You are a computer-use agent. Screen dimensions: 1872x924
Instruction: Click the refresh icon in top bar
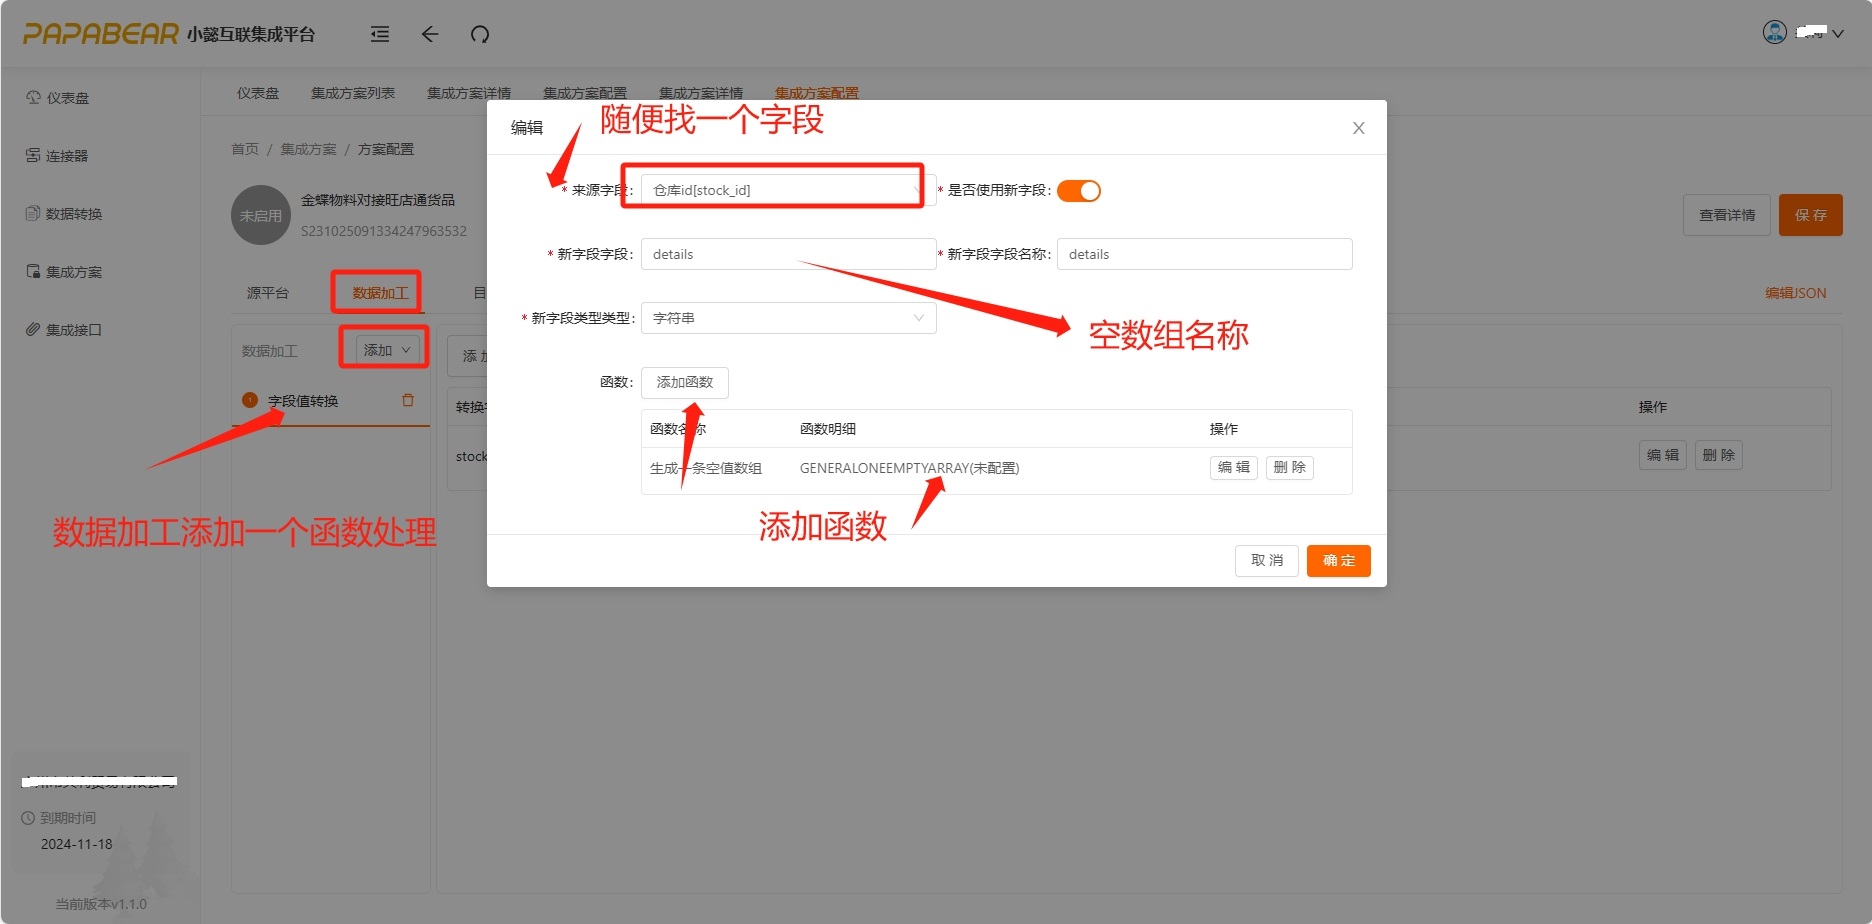tap(480, 34)
